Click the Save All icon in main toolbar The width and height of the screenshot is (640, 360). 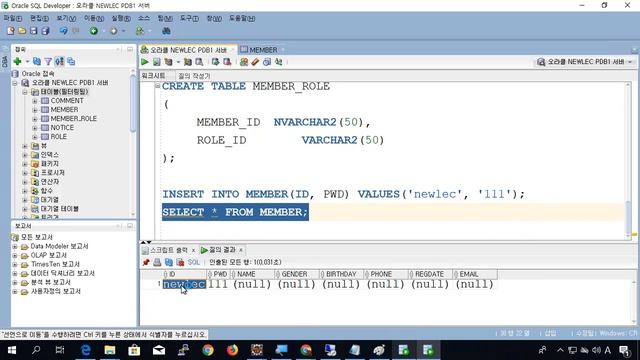point(45,31)
